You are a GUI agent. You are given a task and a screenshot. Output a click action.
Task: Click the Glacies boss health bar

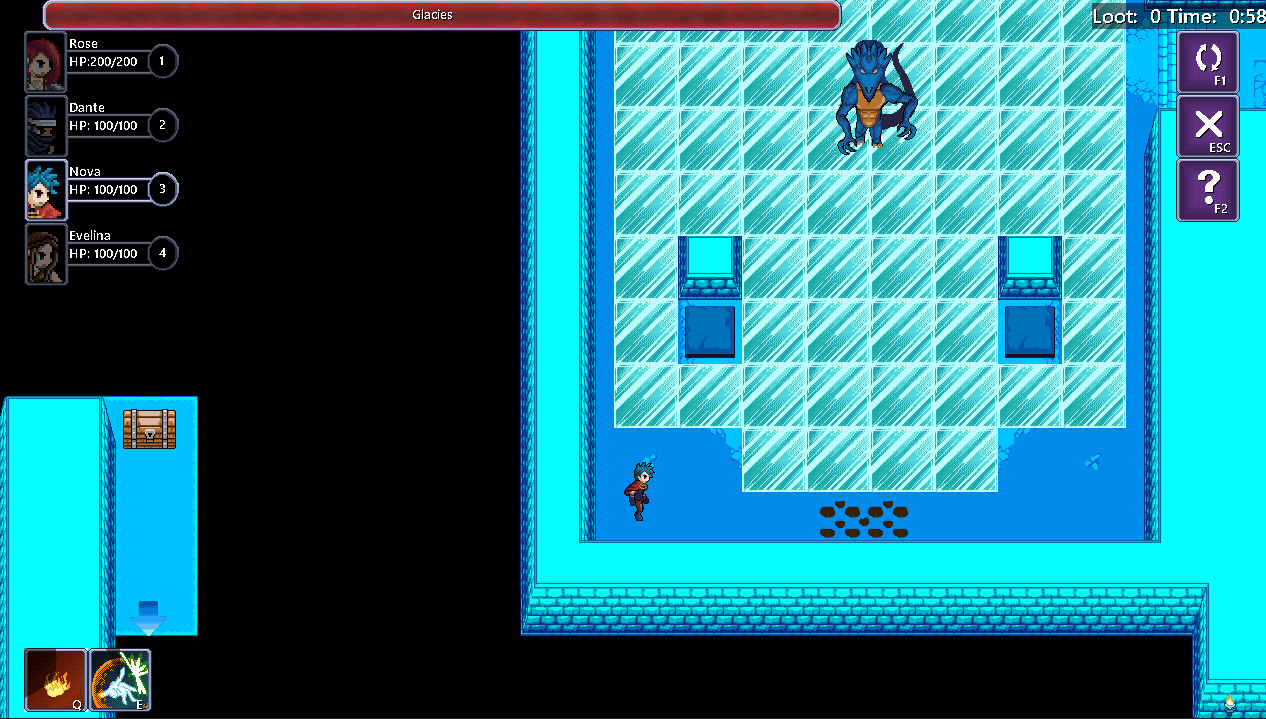click(433, 14)
